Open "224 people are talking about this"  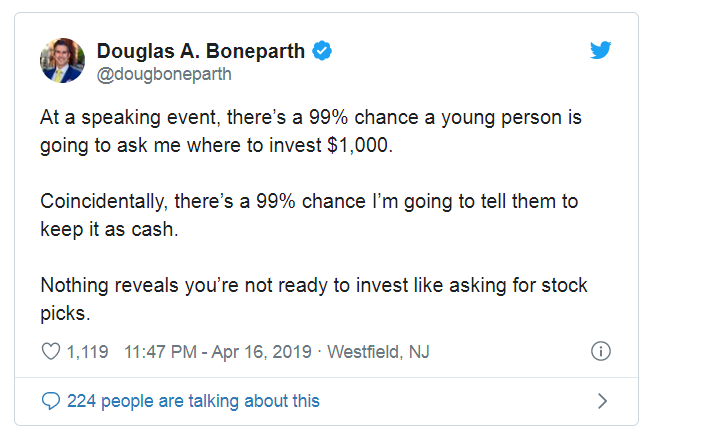coord(193,401)
